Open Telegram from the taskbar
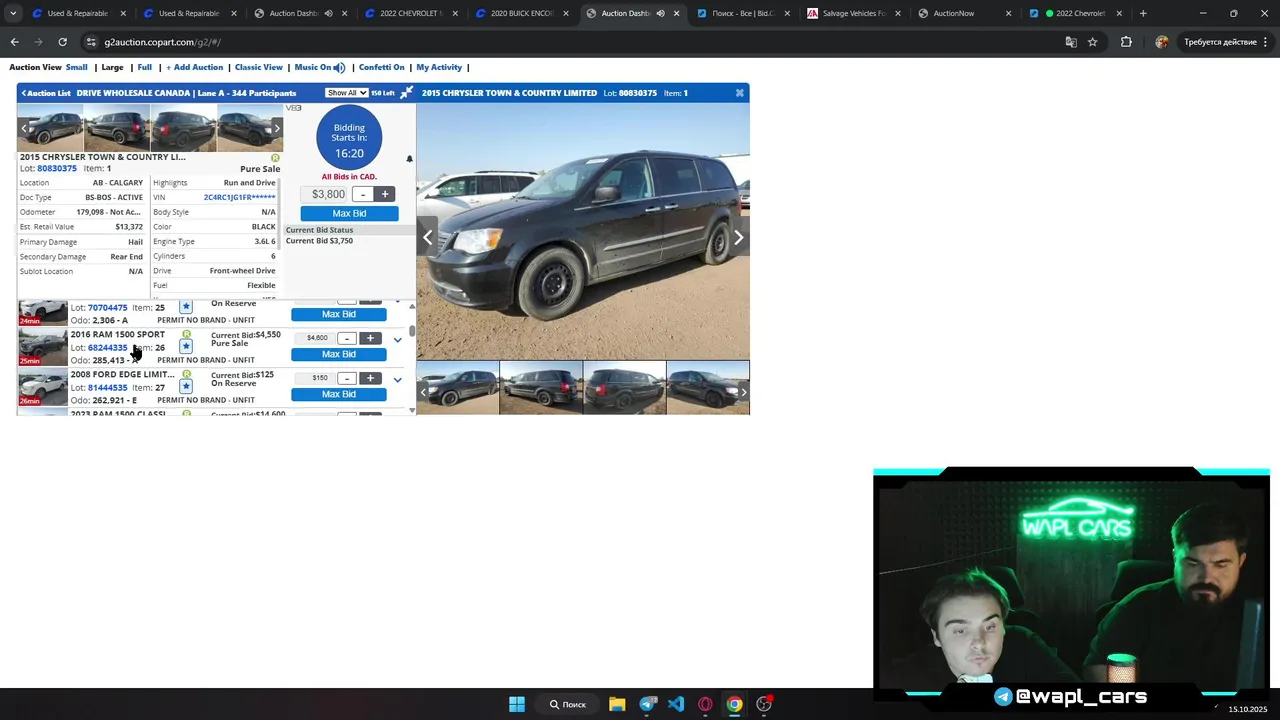This screenshot has height=720, width=1280. [647, 704]
